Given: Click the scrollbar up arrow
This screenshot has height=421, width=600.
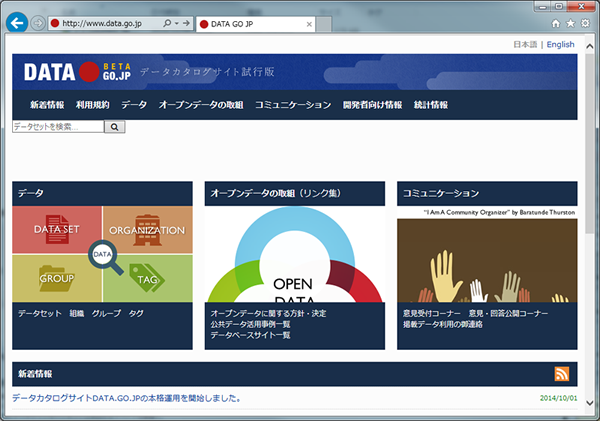Looking at the screenshot, I should (x=590, y=46).
